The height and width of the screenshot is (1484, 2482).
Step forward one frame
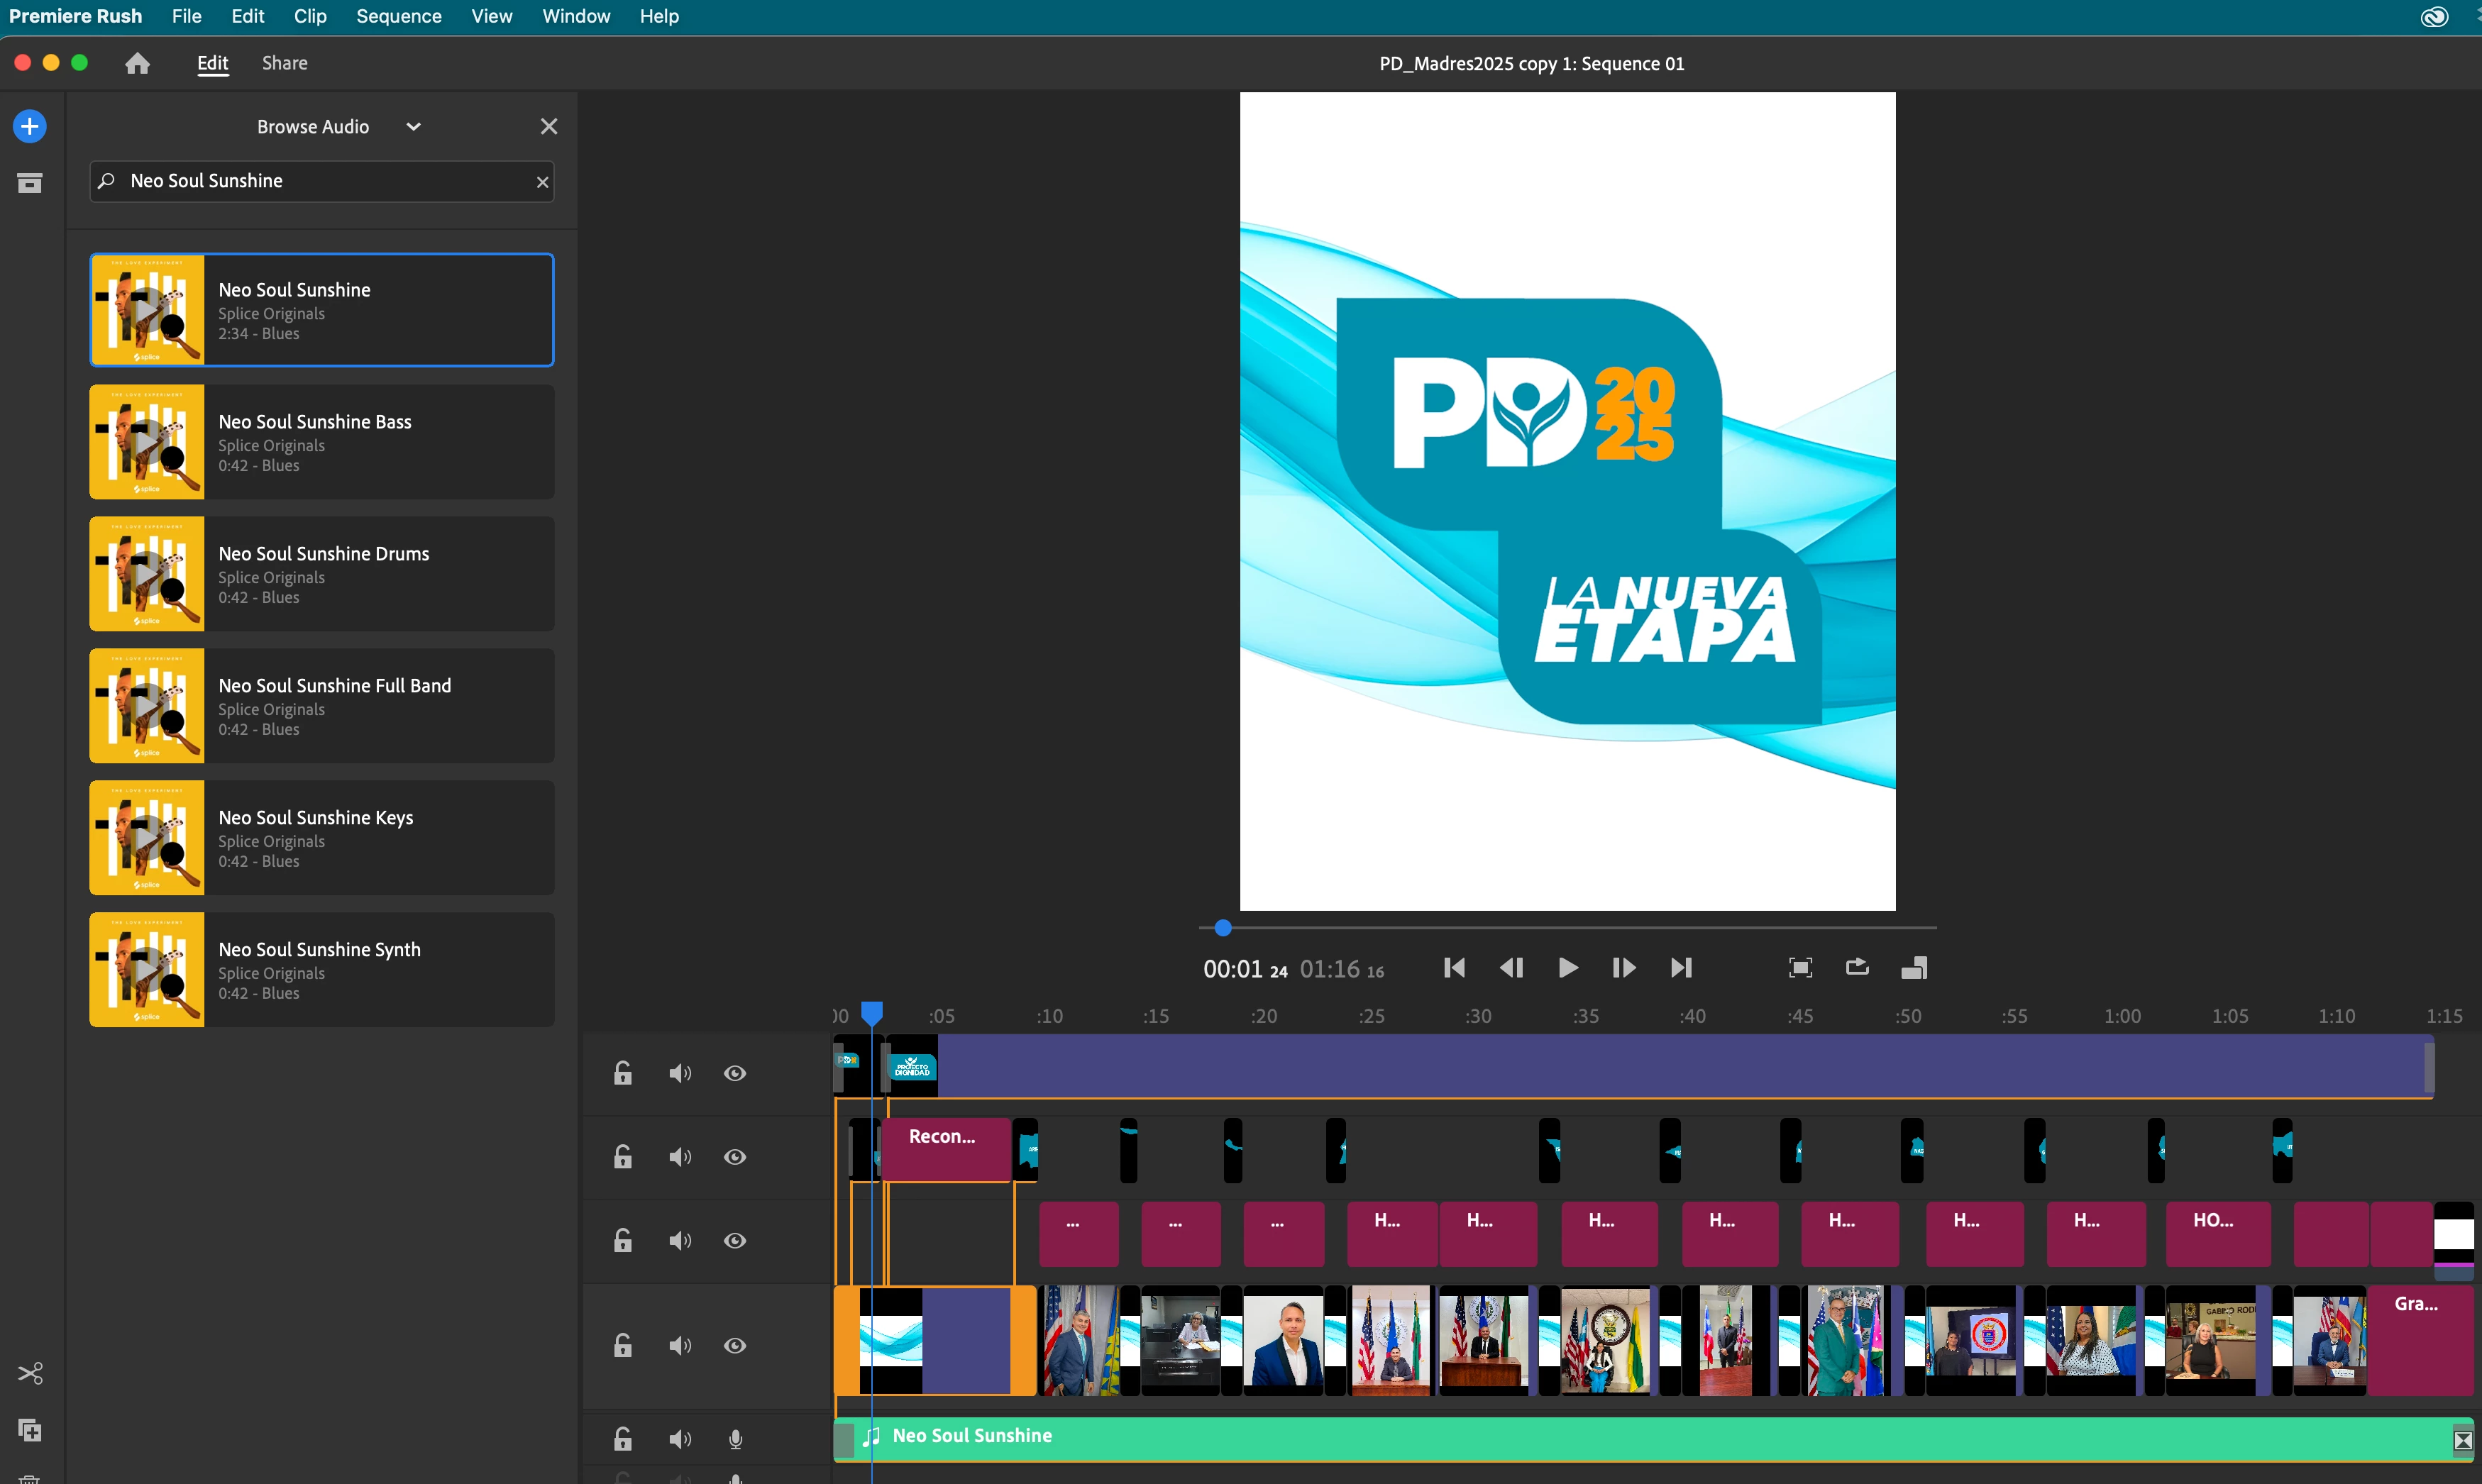pos(1624,967)
